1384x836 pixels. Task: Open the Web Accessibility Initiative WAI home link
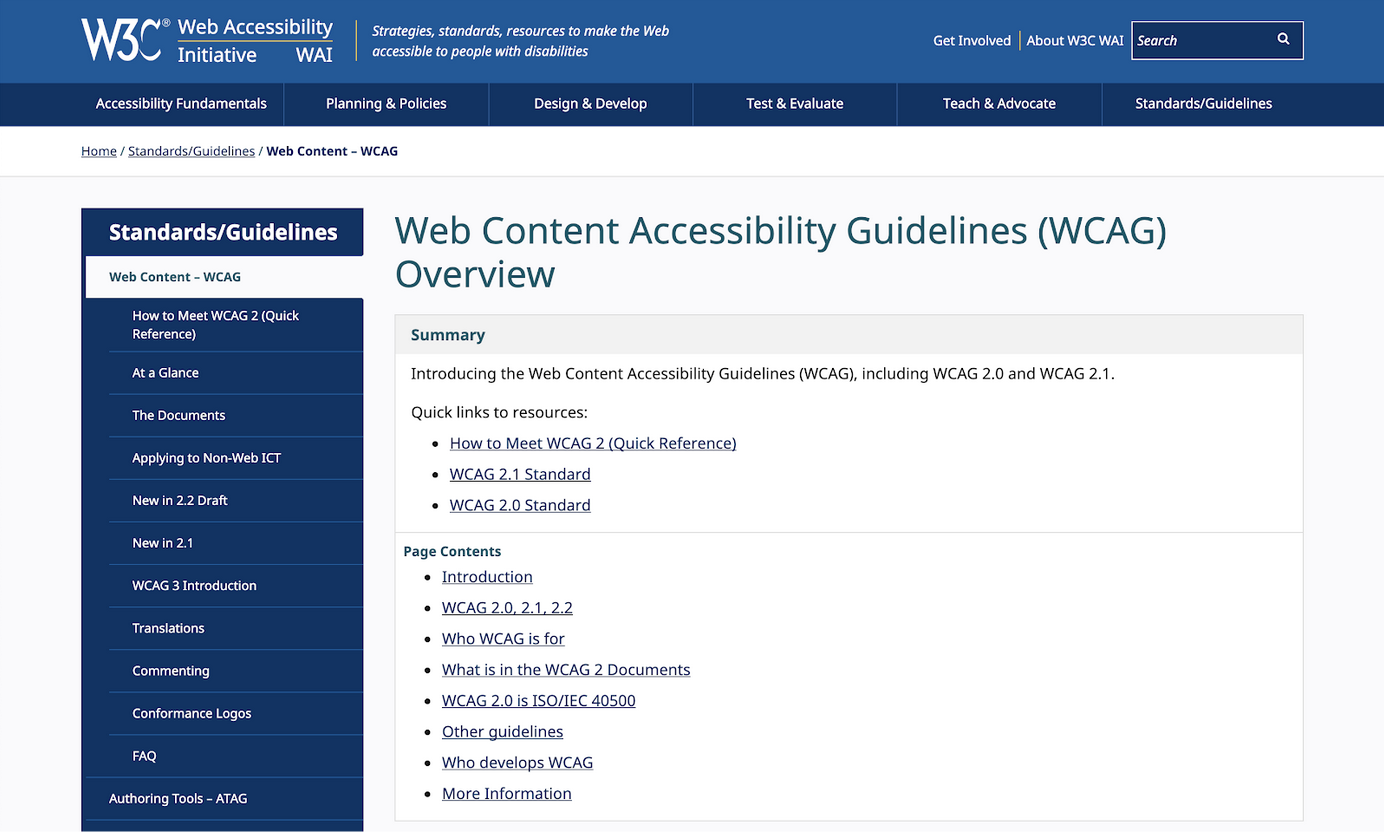pos(255,41)
